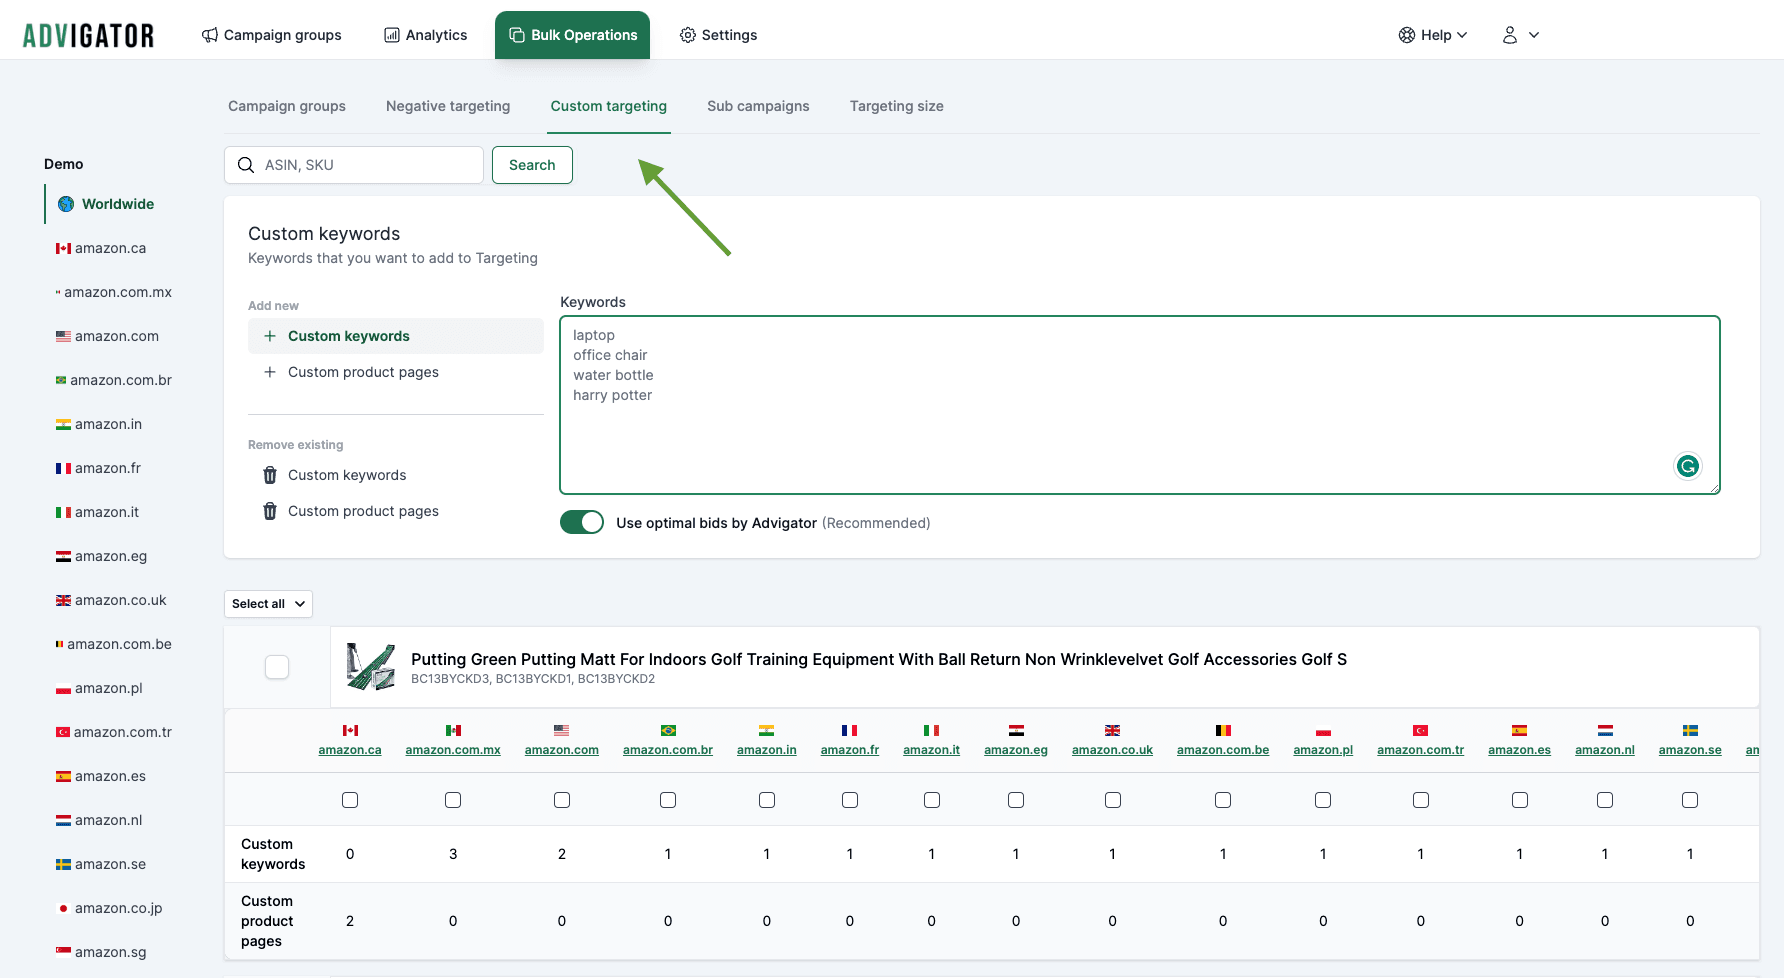Click the putting green product thumbnail

371,667
